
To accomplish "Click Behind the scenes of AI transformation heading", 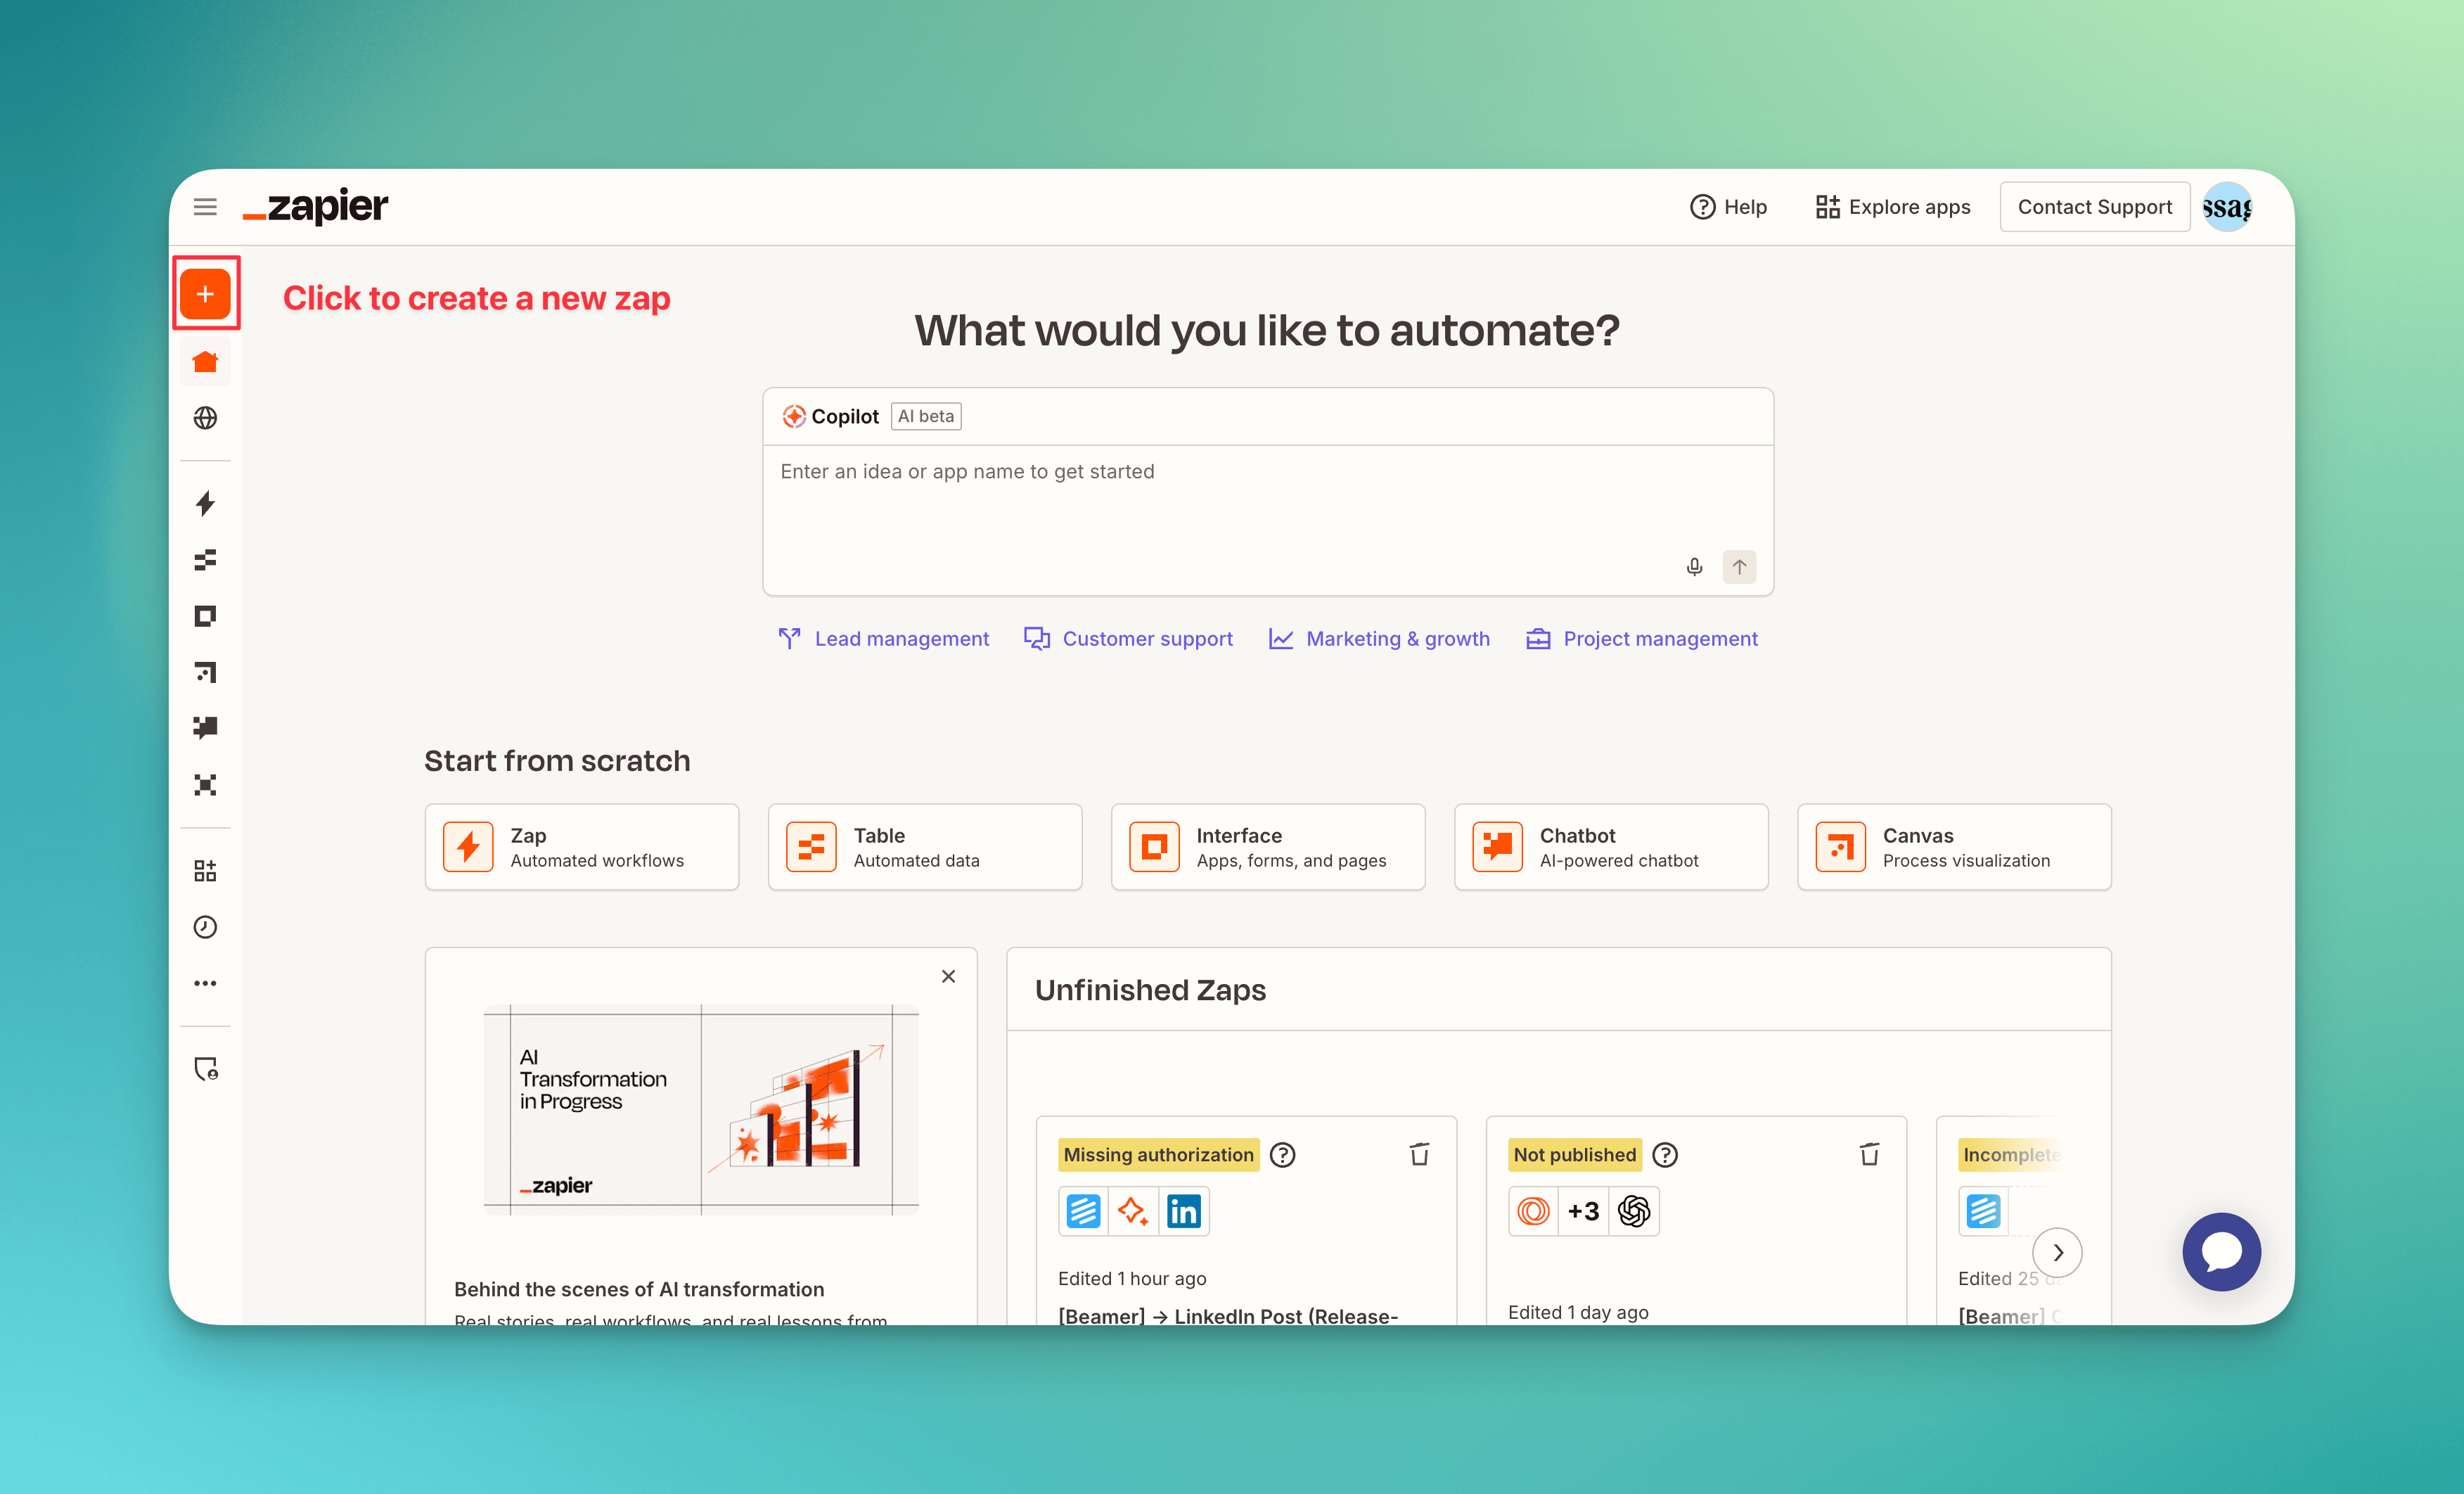I will [x=639, y=1289].
